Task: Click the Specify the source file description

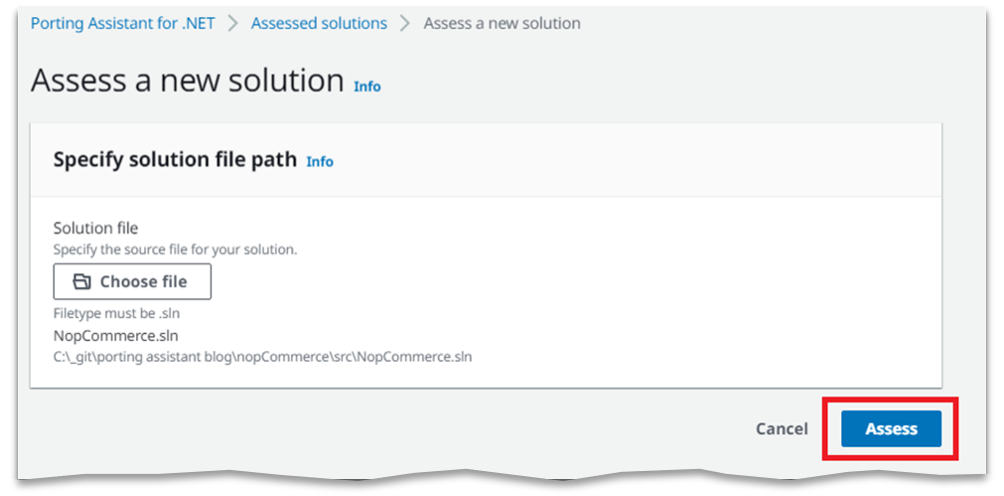Action: [175, 250]
